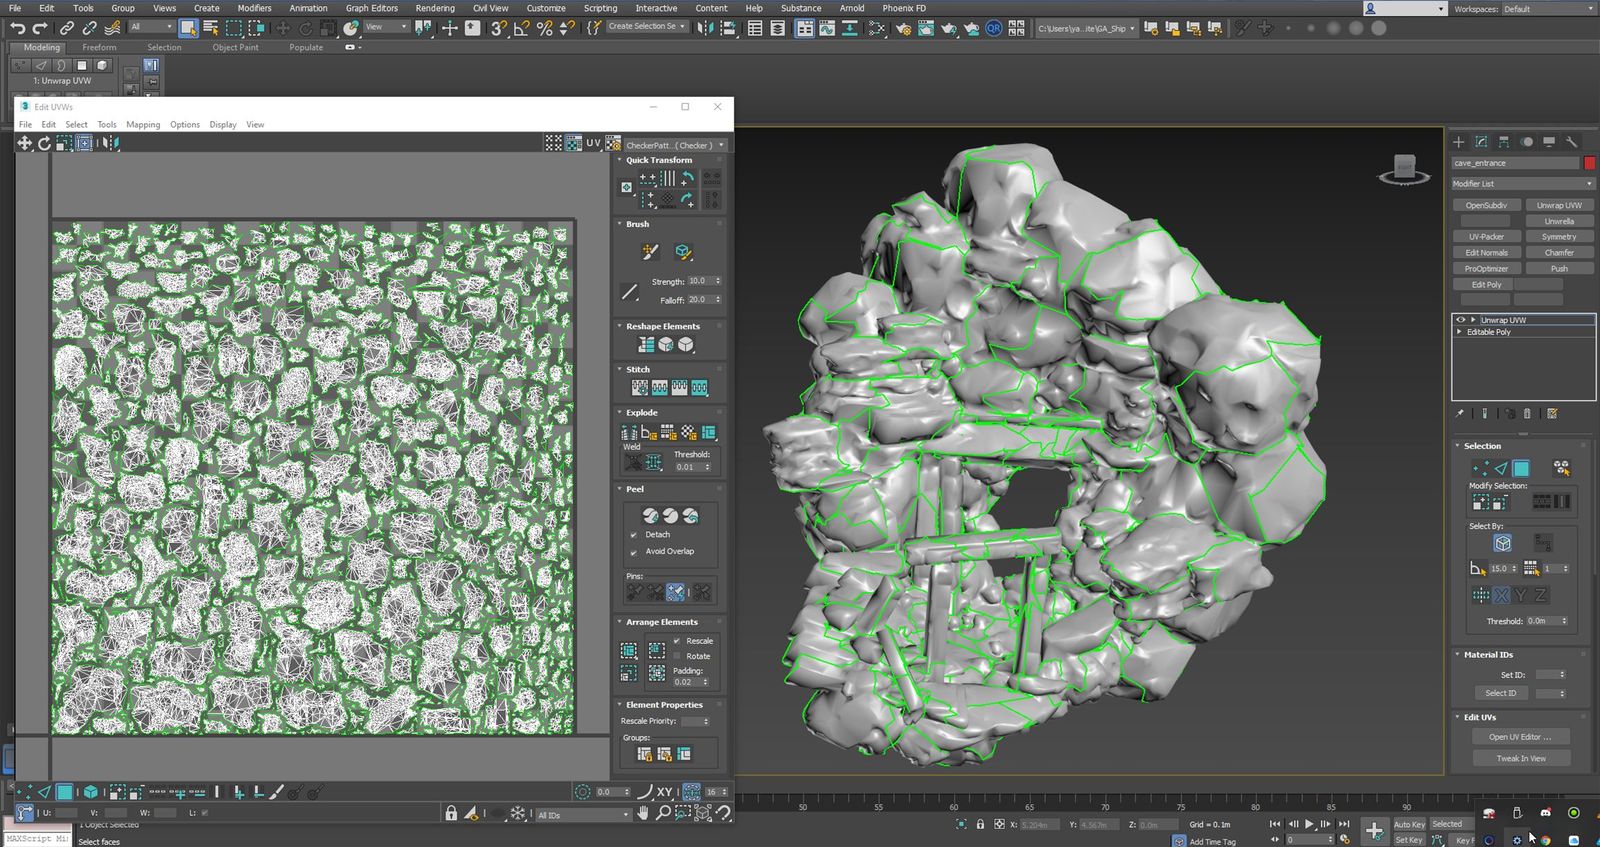Toggle the Avoid Overlap checkbox
Image resolution: width=1600 pixels, height=847 pixels.
coord(634,551)
